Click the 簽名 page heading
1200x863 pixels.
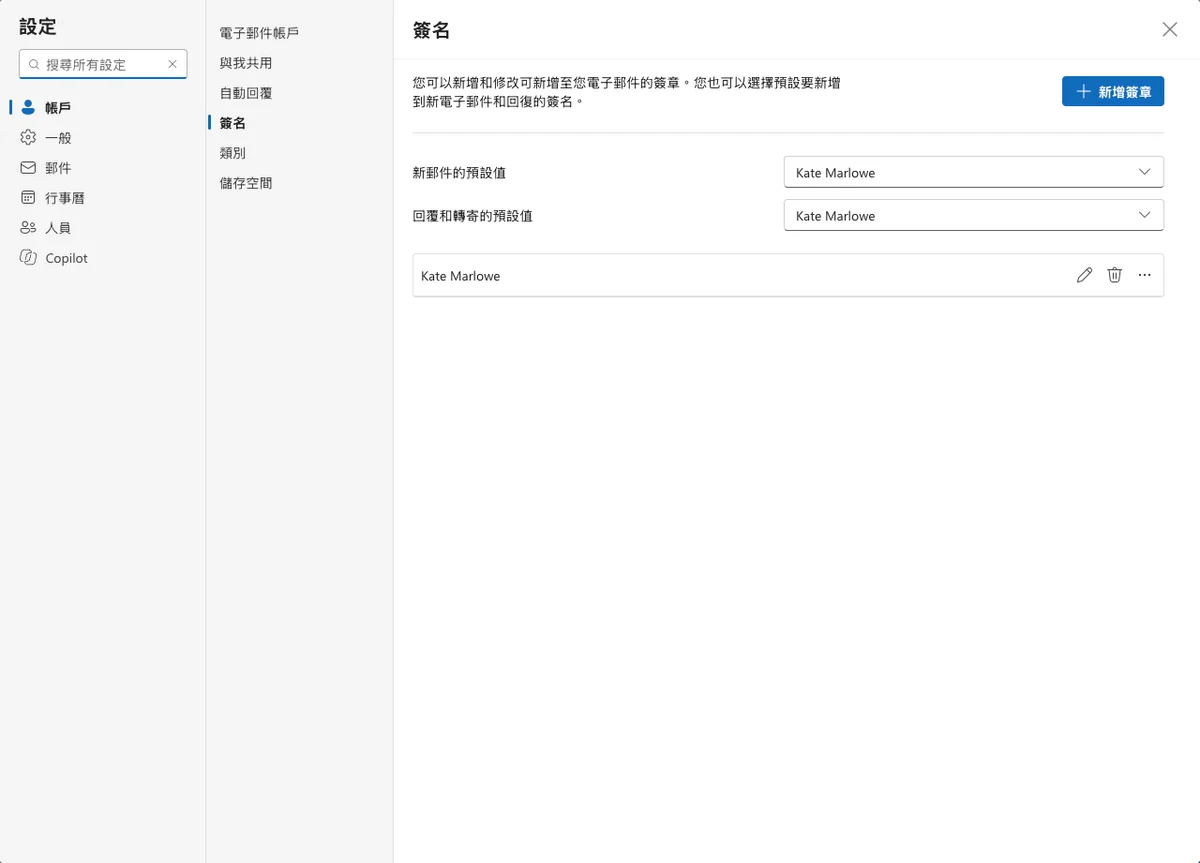(431, 30)
